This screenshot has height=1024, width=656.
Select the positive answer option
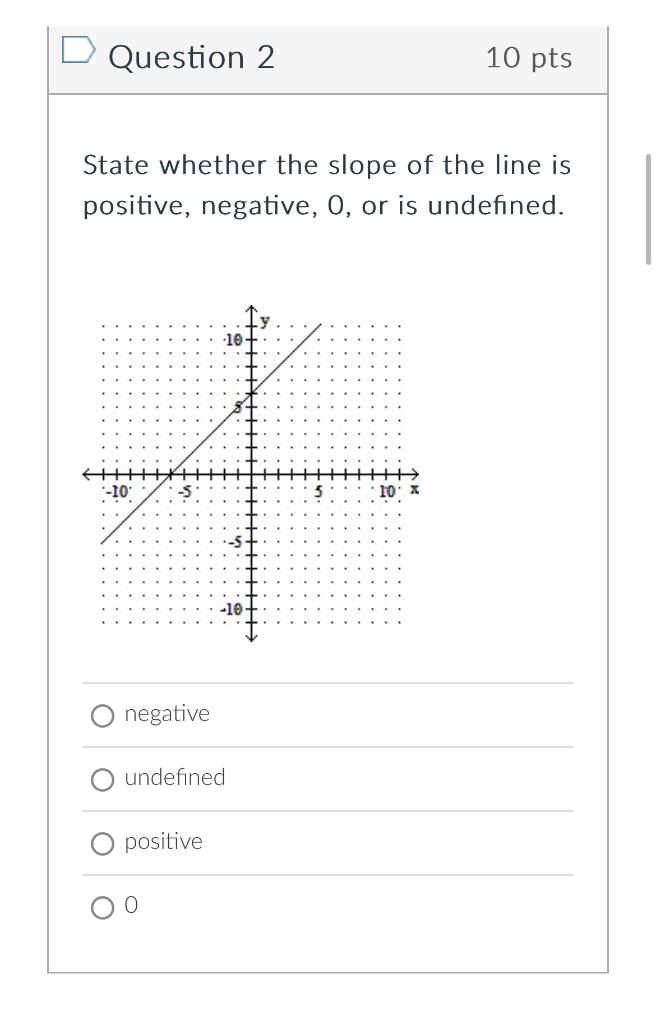tap(102, 844)
